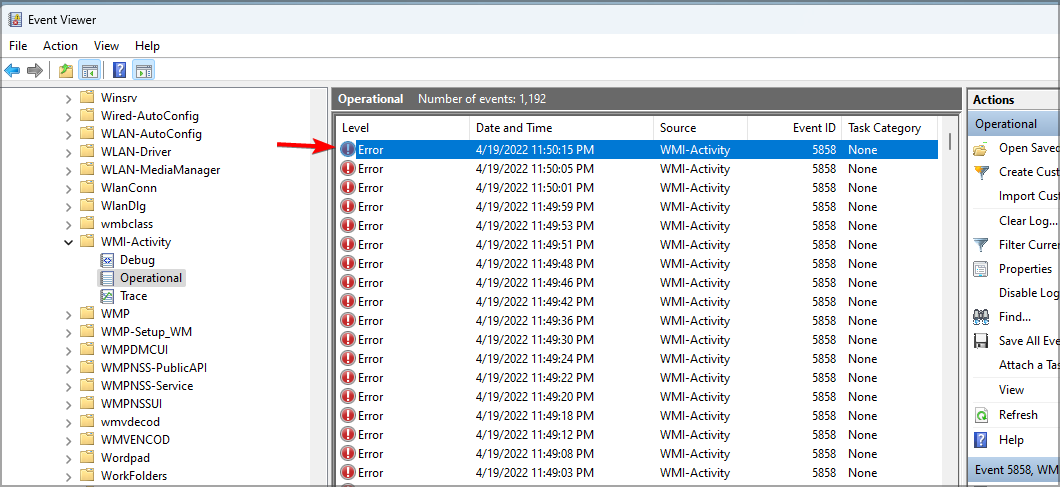The height and width of the screenshot is (487, 1060).
Task: Sort by the Date and Time column header
Action: click(561, 128)
